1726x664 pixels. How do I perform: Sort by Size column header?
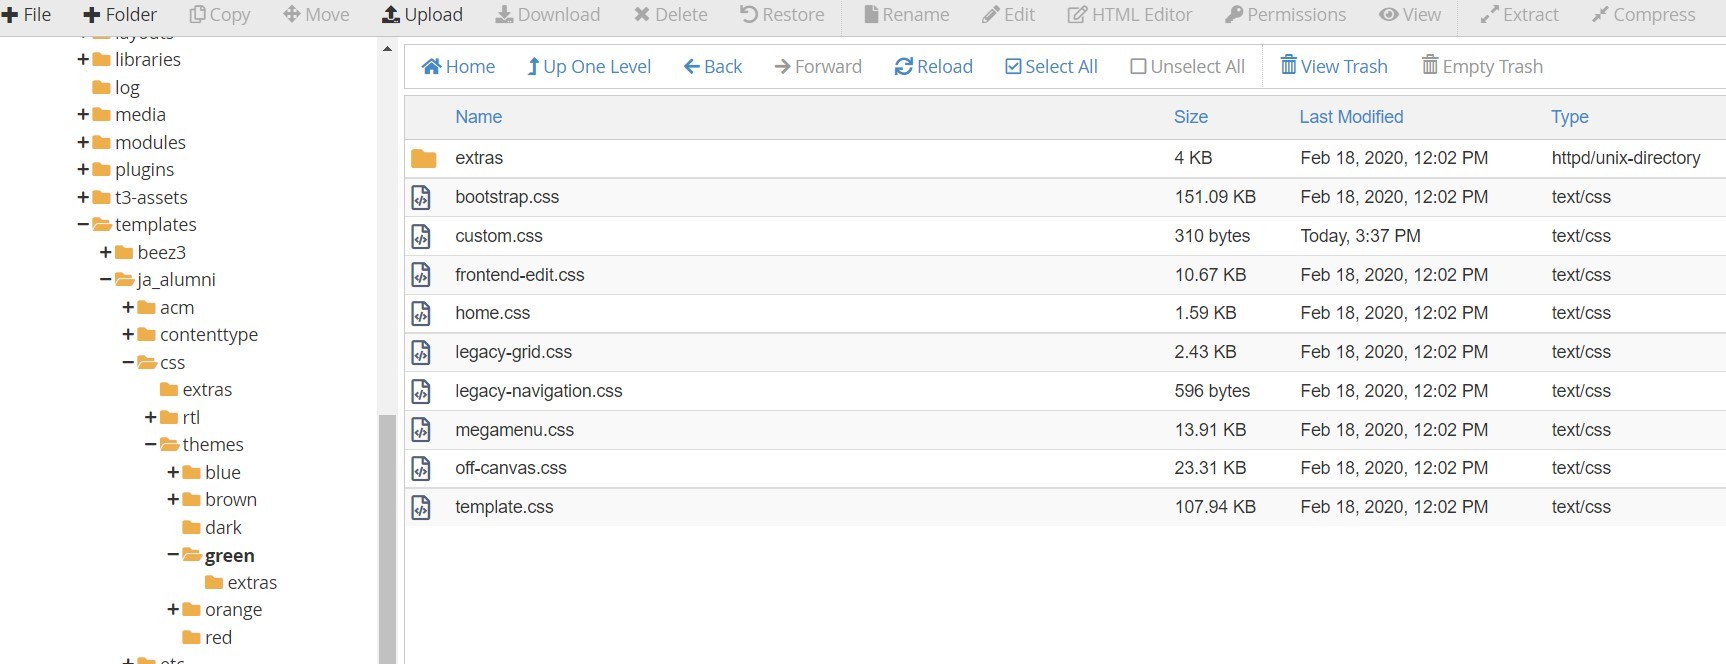tap(1191, 117)
